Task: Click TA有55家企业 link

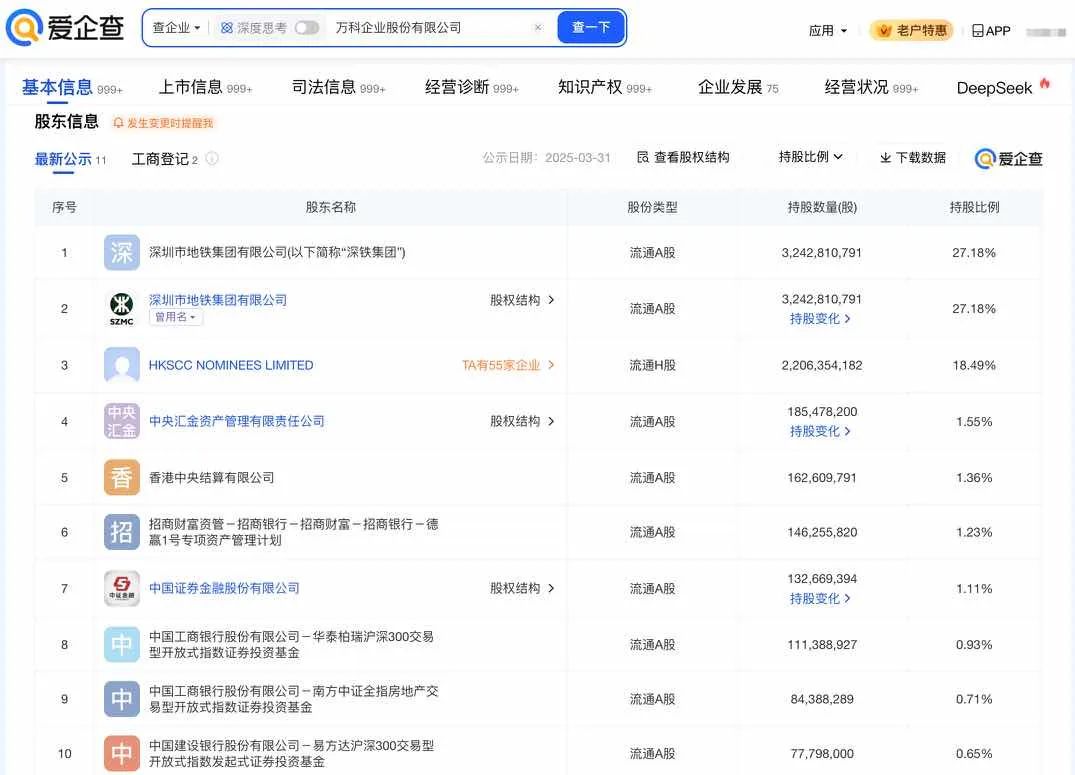Action: click(507, 366)
